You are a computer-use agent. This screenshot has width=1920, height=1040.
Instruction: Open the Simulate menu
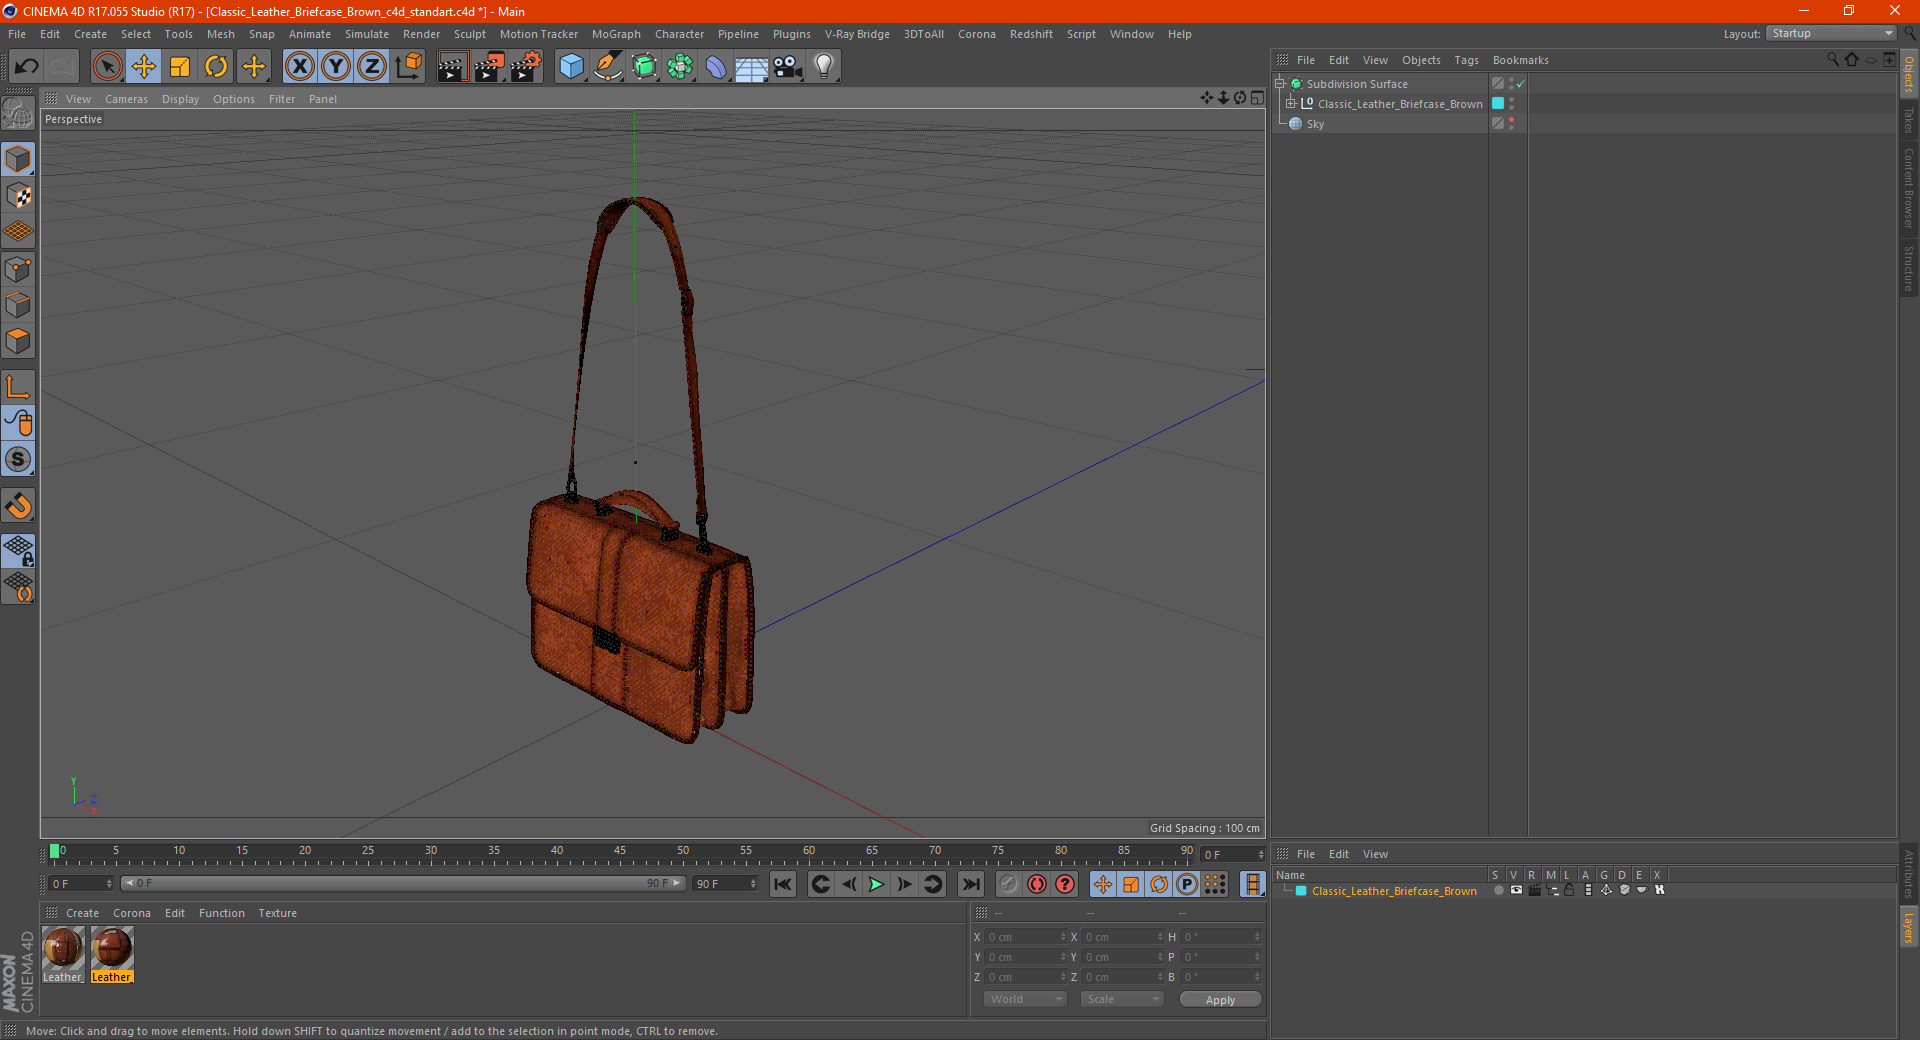point(367,34)
